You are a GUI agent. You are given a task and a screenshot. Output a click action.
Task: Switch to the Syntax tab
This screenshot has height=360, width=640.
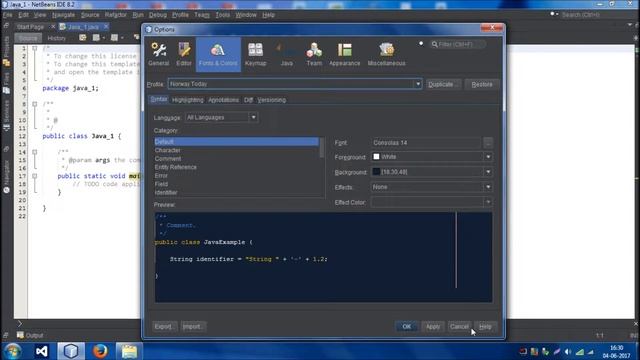pyautogui.click(x=159, y=100)
